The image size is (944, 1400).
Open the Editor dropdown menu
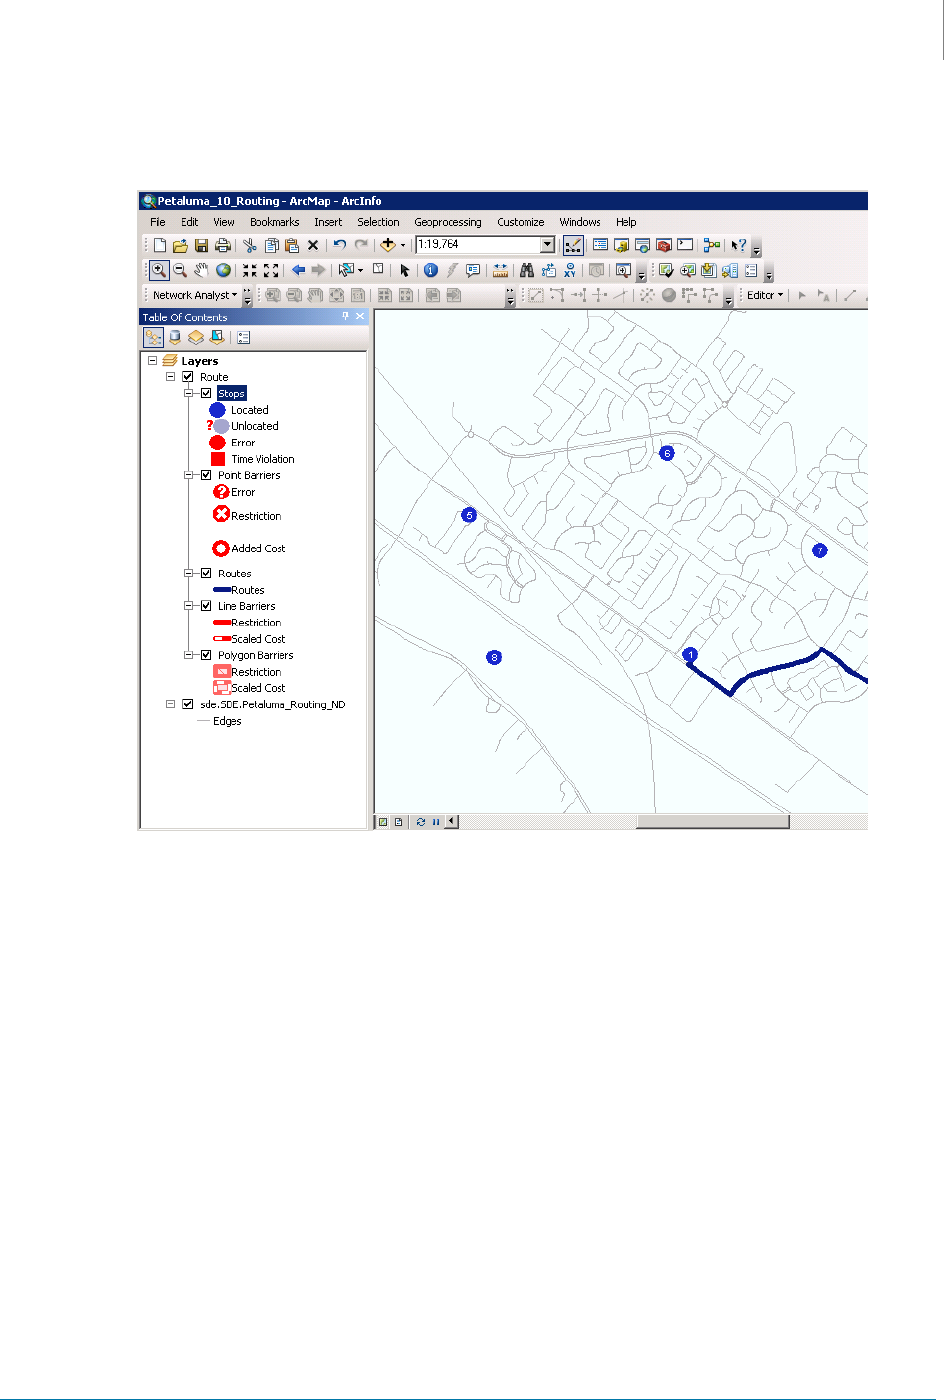coord(765,295)
